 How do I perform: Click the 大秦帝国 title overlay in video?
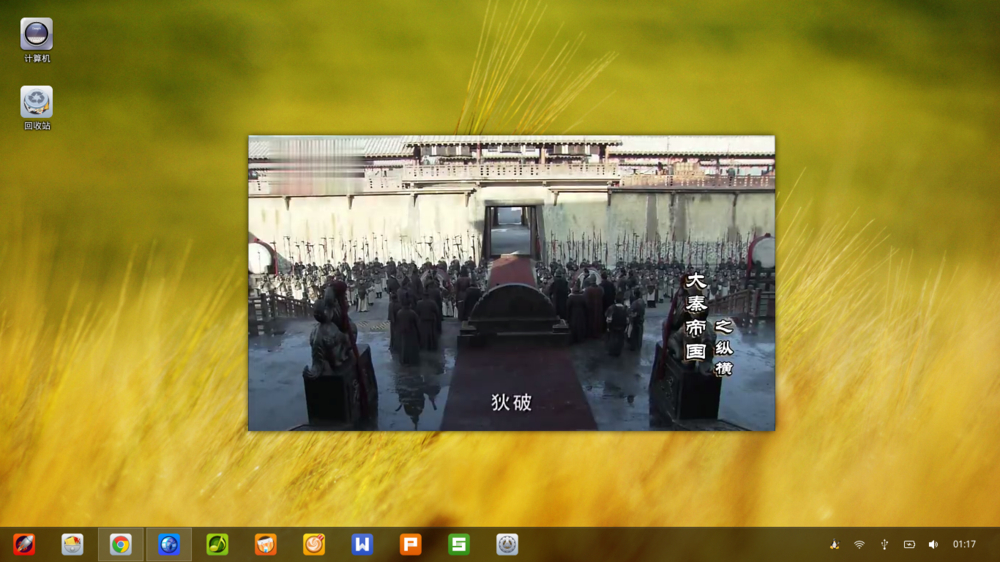tap(695, 317)
